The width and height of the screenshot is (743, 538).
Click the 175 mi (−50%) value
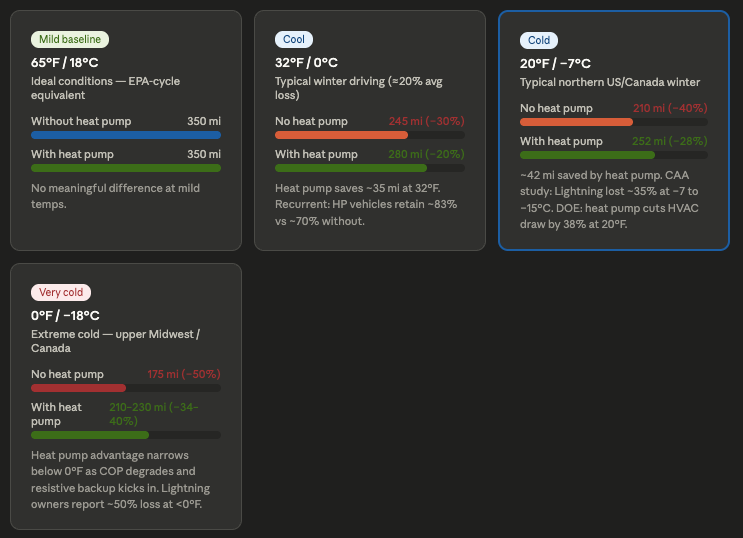coord(183,374)
